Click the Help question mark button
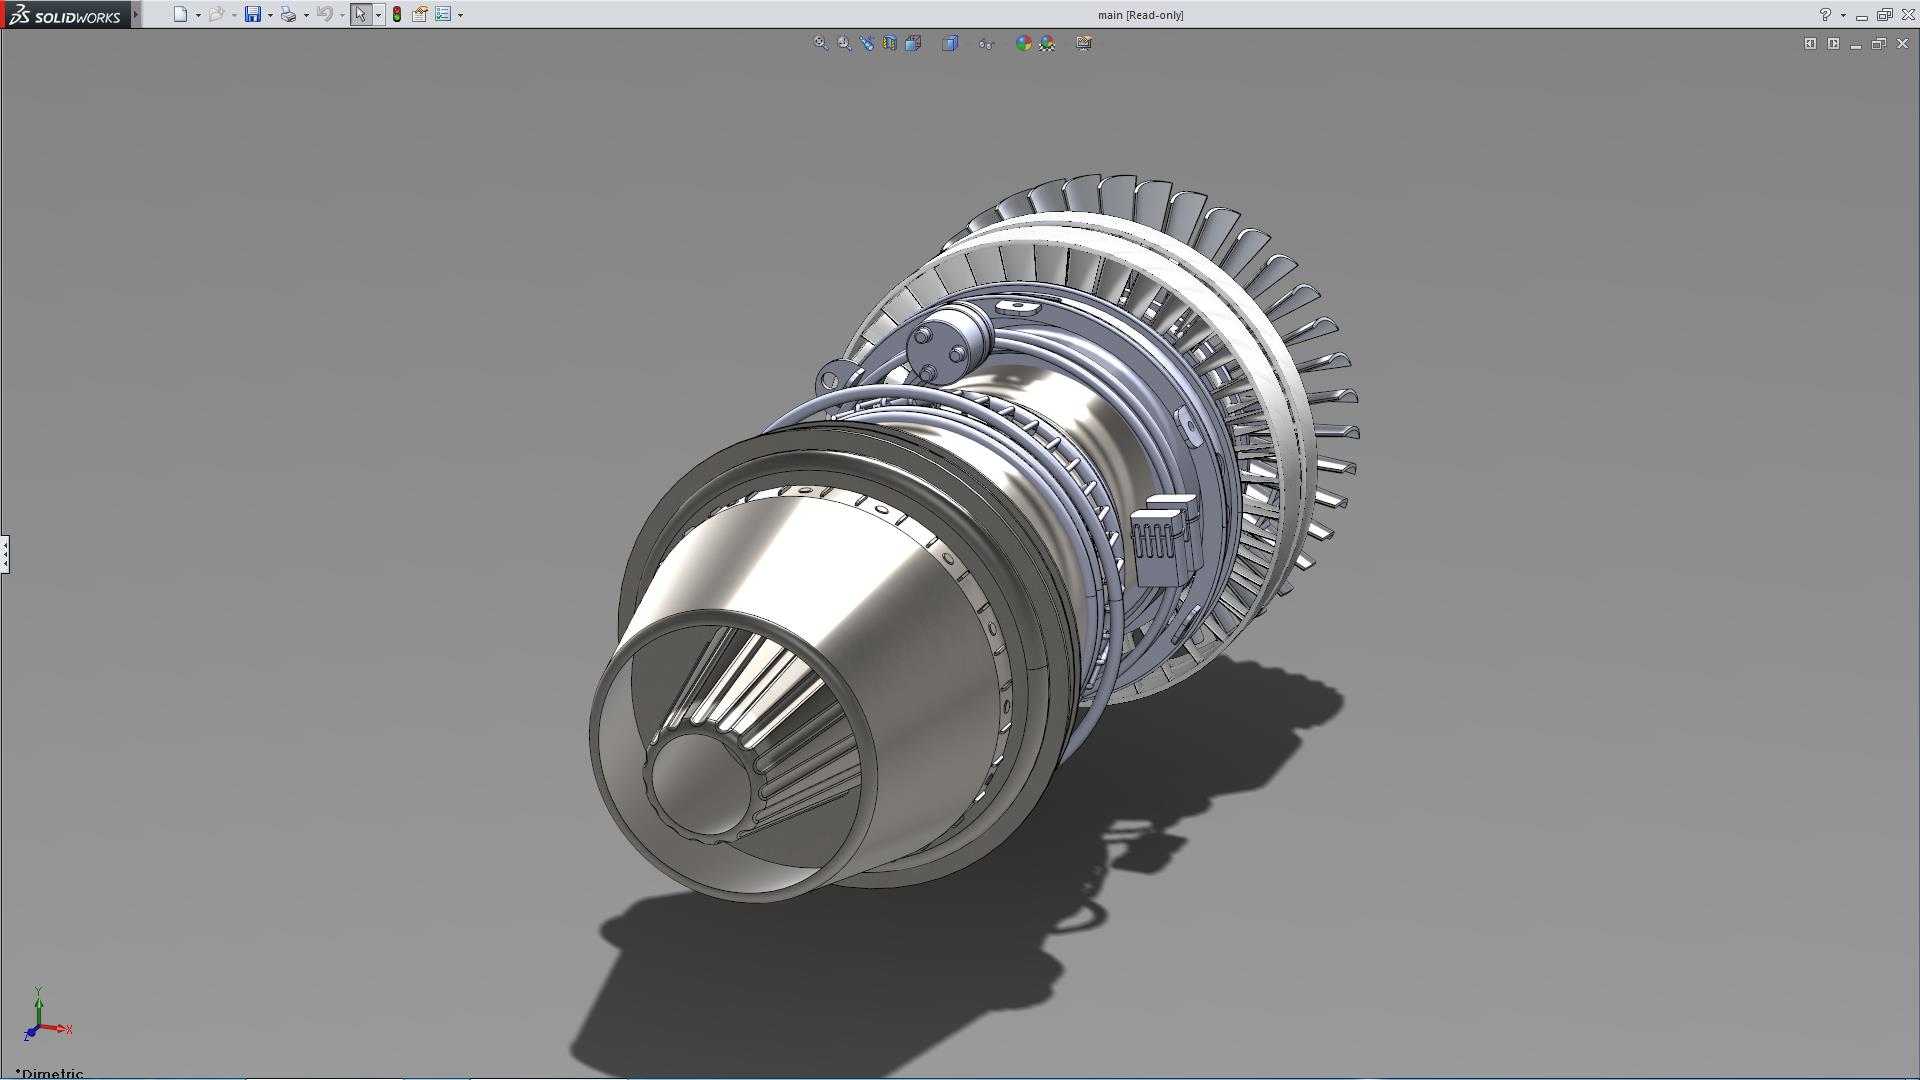 click(1825, 14)
